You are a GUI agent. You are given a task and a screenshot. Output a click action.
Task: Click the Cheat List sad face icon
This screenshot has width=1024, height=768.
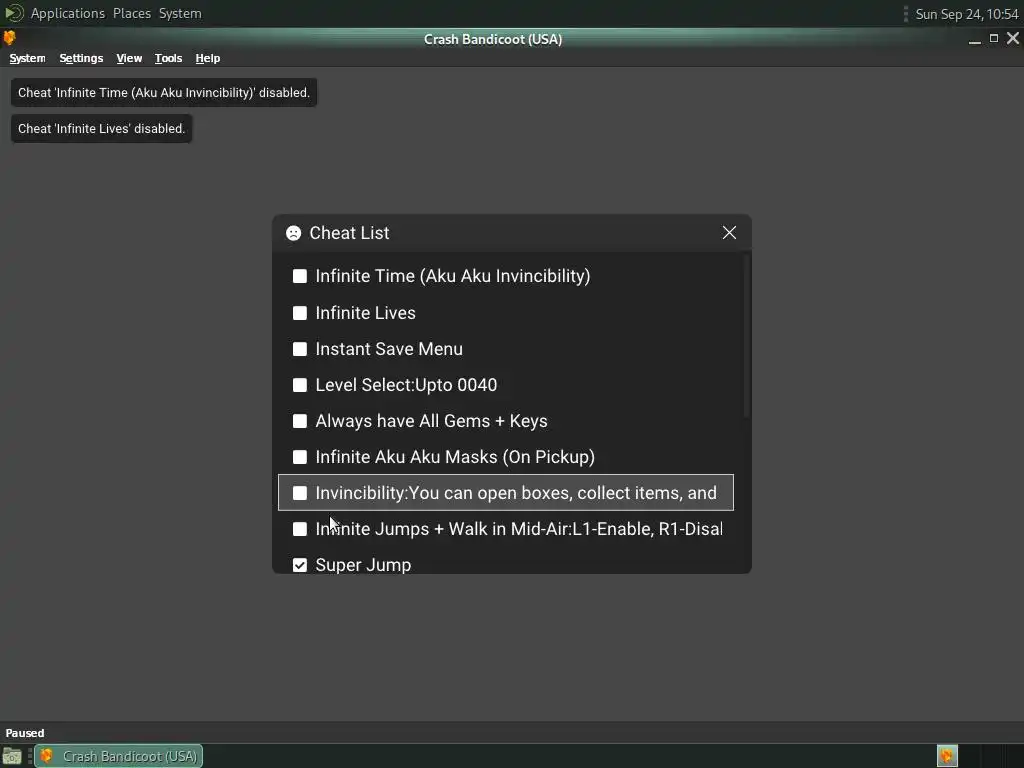293,233
